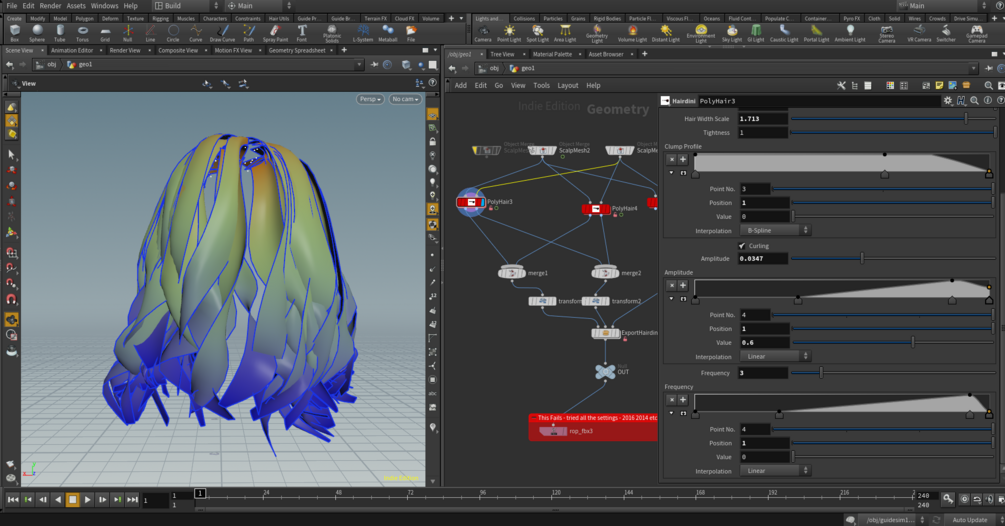1005x526 pixels.
Task: Click the Tightness value field
Action: coord(763,133)
